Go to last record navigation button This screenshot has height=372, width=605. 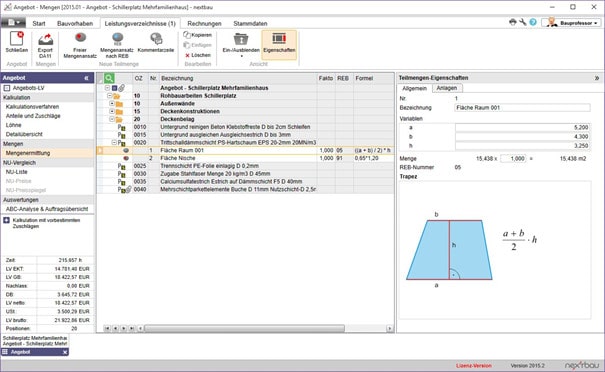click(132, 328)
